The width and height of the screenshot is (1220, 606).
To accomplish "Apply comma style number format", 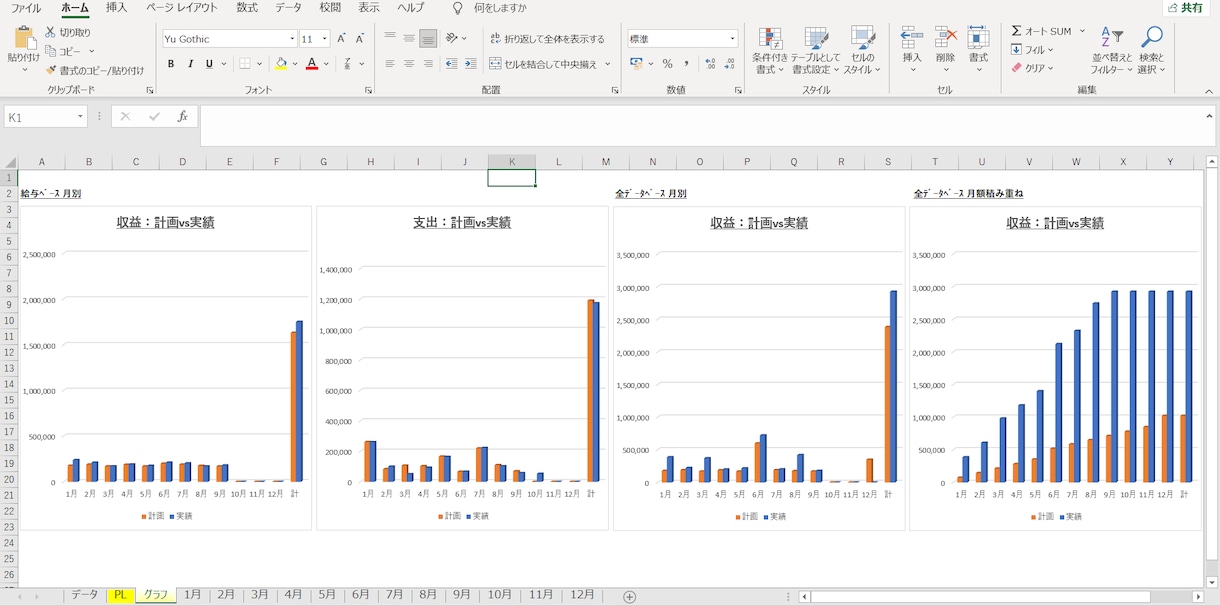I will point(686,64).
